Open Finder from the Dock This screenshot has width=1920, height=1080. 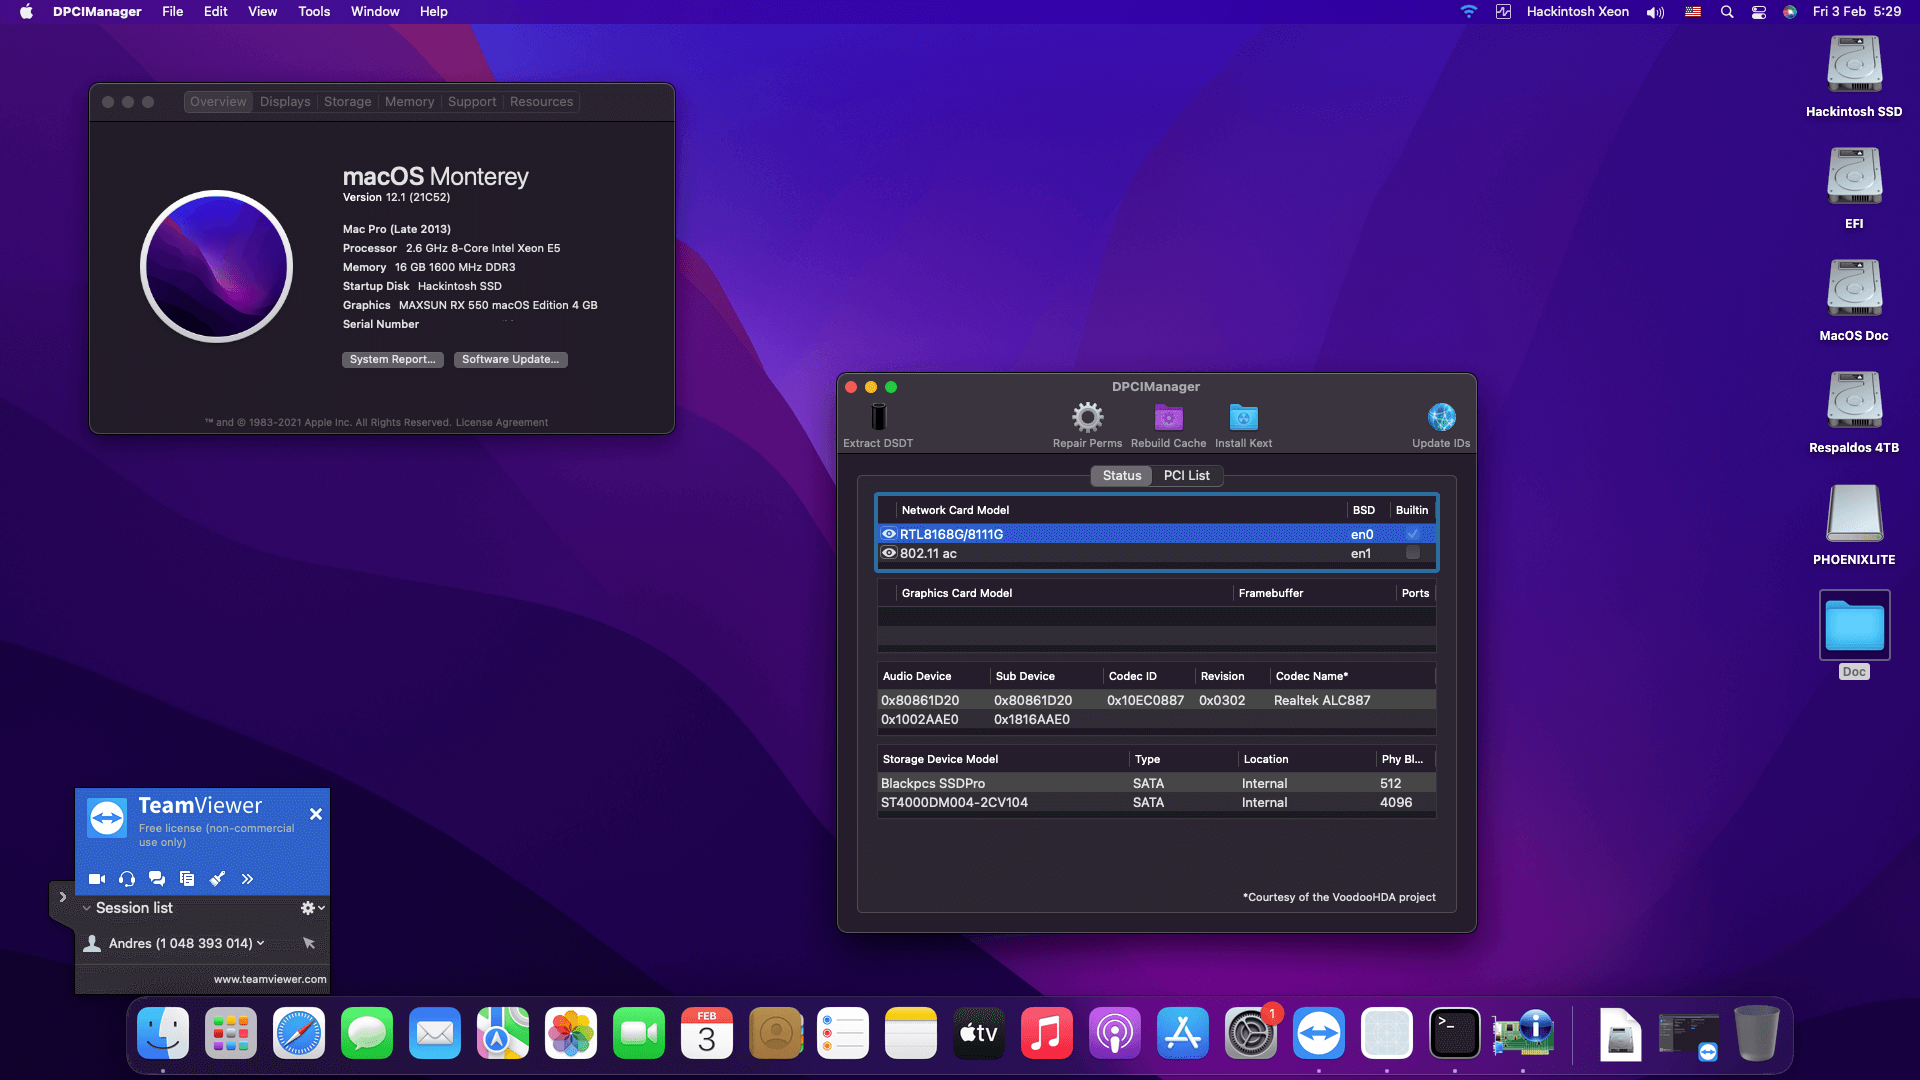point(162,1033)
